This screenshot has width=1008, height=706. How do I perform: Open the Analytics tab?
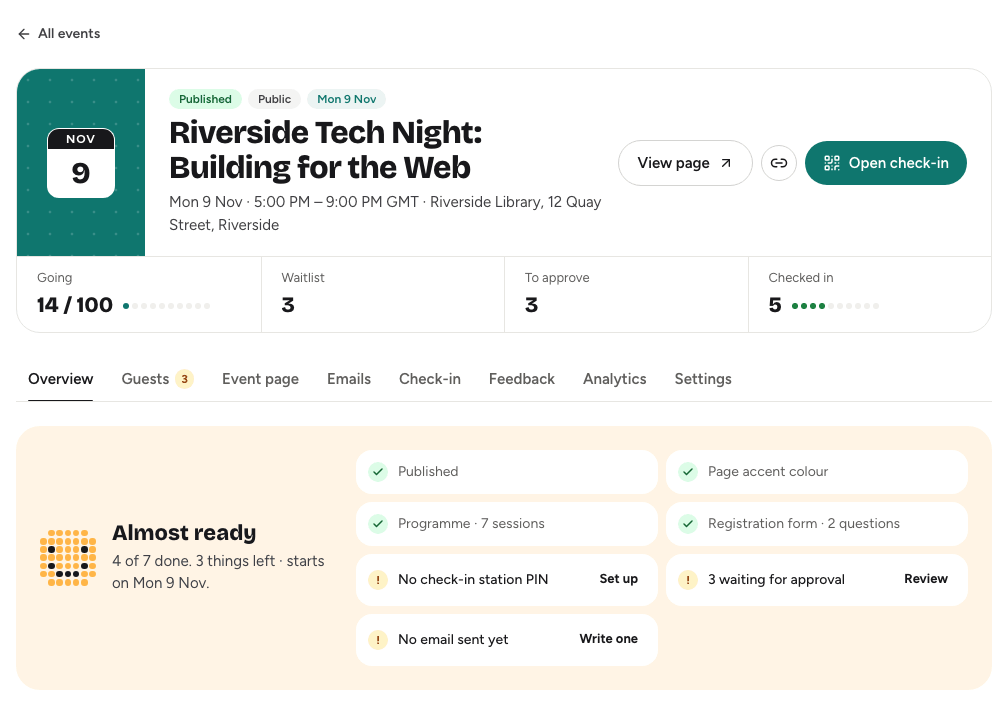click(615, 379)
